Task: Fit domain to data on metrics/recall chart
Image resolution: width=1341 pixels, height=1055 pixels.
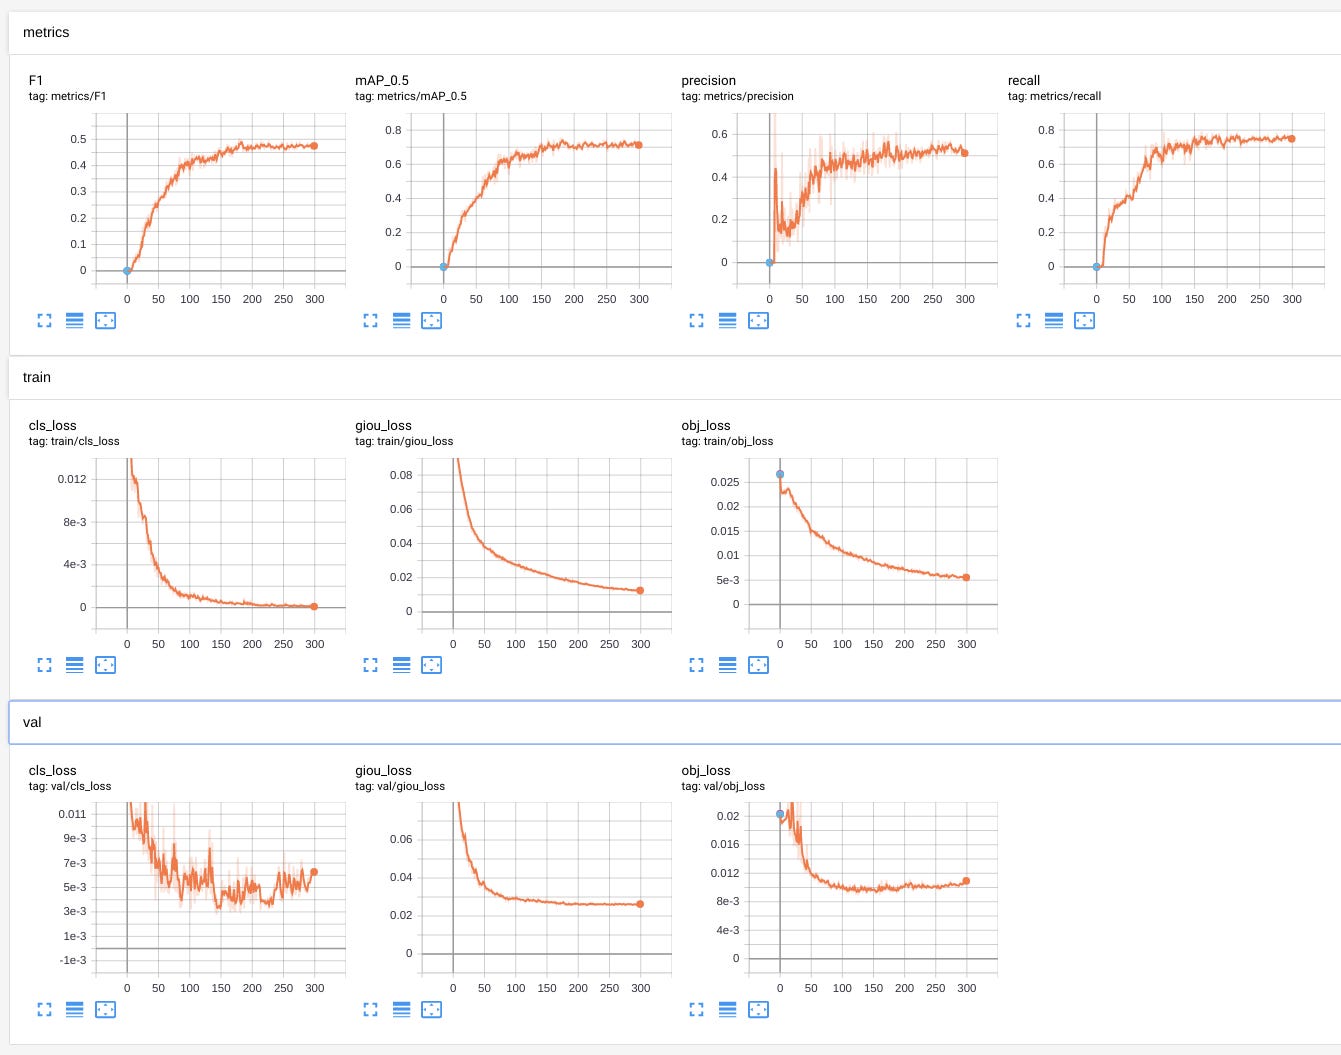Action: point(1084,321)
